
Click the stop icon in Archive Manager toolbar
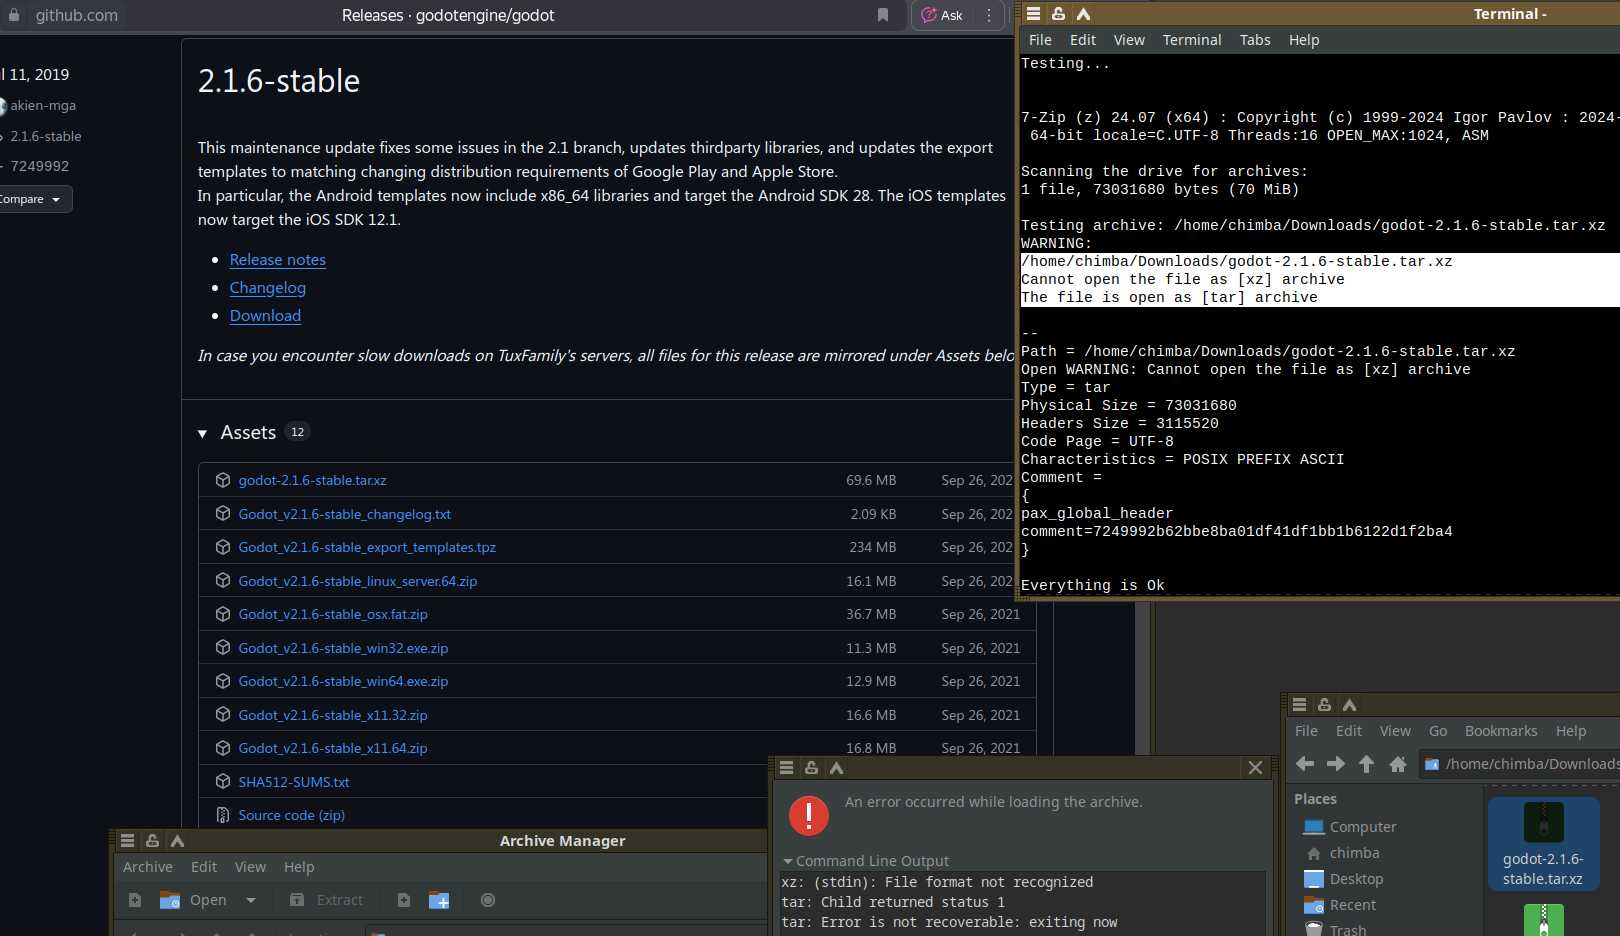pyautogui.click(x=488, y=900)
